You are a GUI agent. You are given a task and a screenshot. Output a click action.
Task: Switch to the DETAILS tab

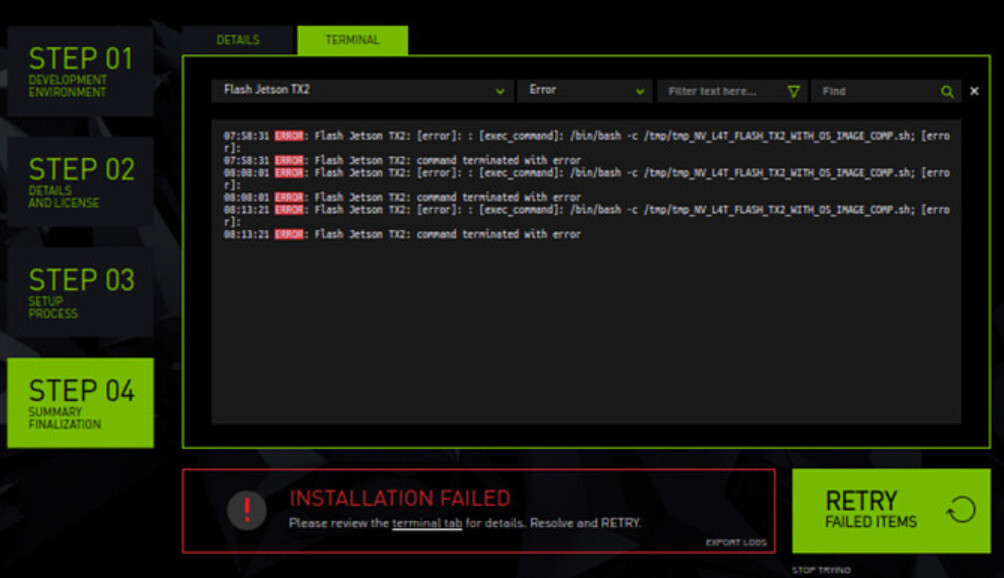coord(240,40)
